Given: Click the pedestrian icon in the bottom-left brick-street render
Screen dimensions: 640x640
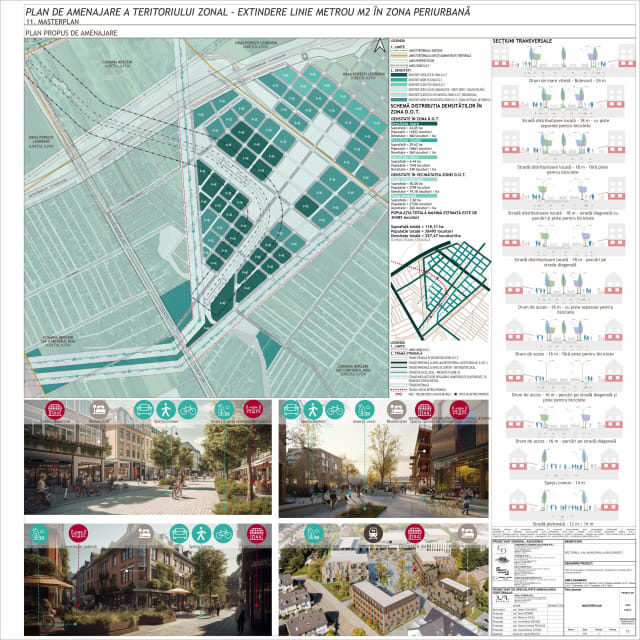Looking at the screenshot, I should (x=201, y=534).
